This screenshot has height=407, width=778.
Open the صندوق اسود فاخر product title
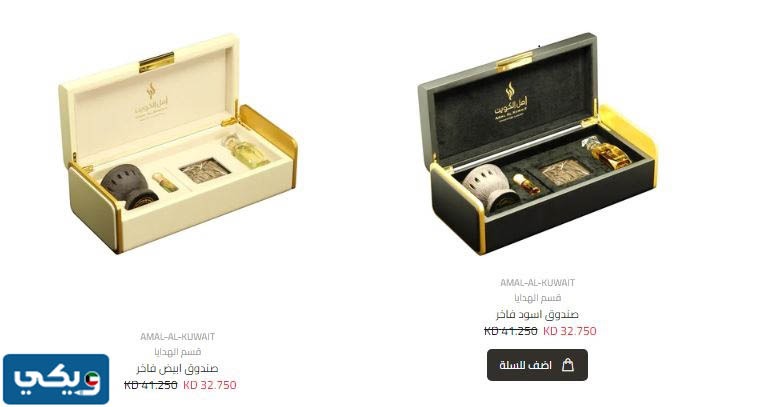(x=537, y=314)
